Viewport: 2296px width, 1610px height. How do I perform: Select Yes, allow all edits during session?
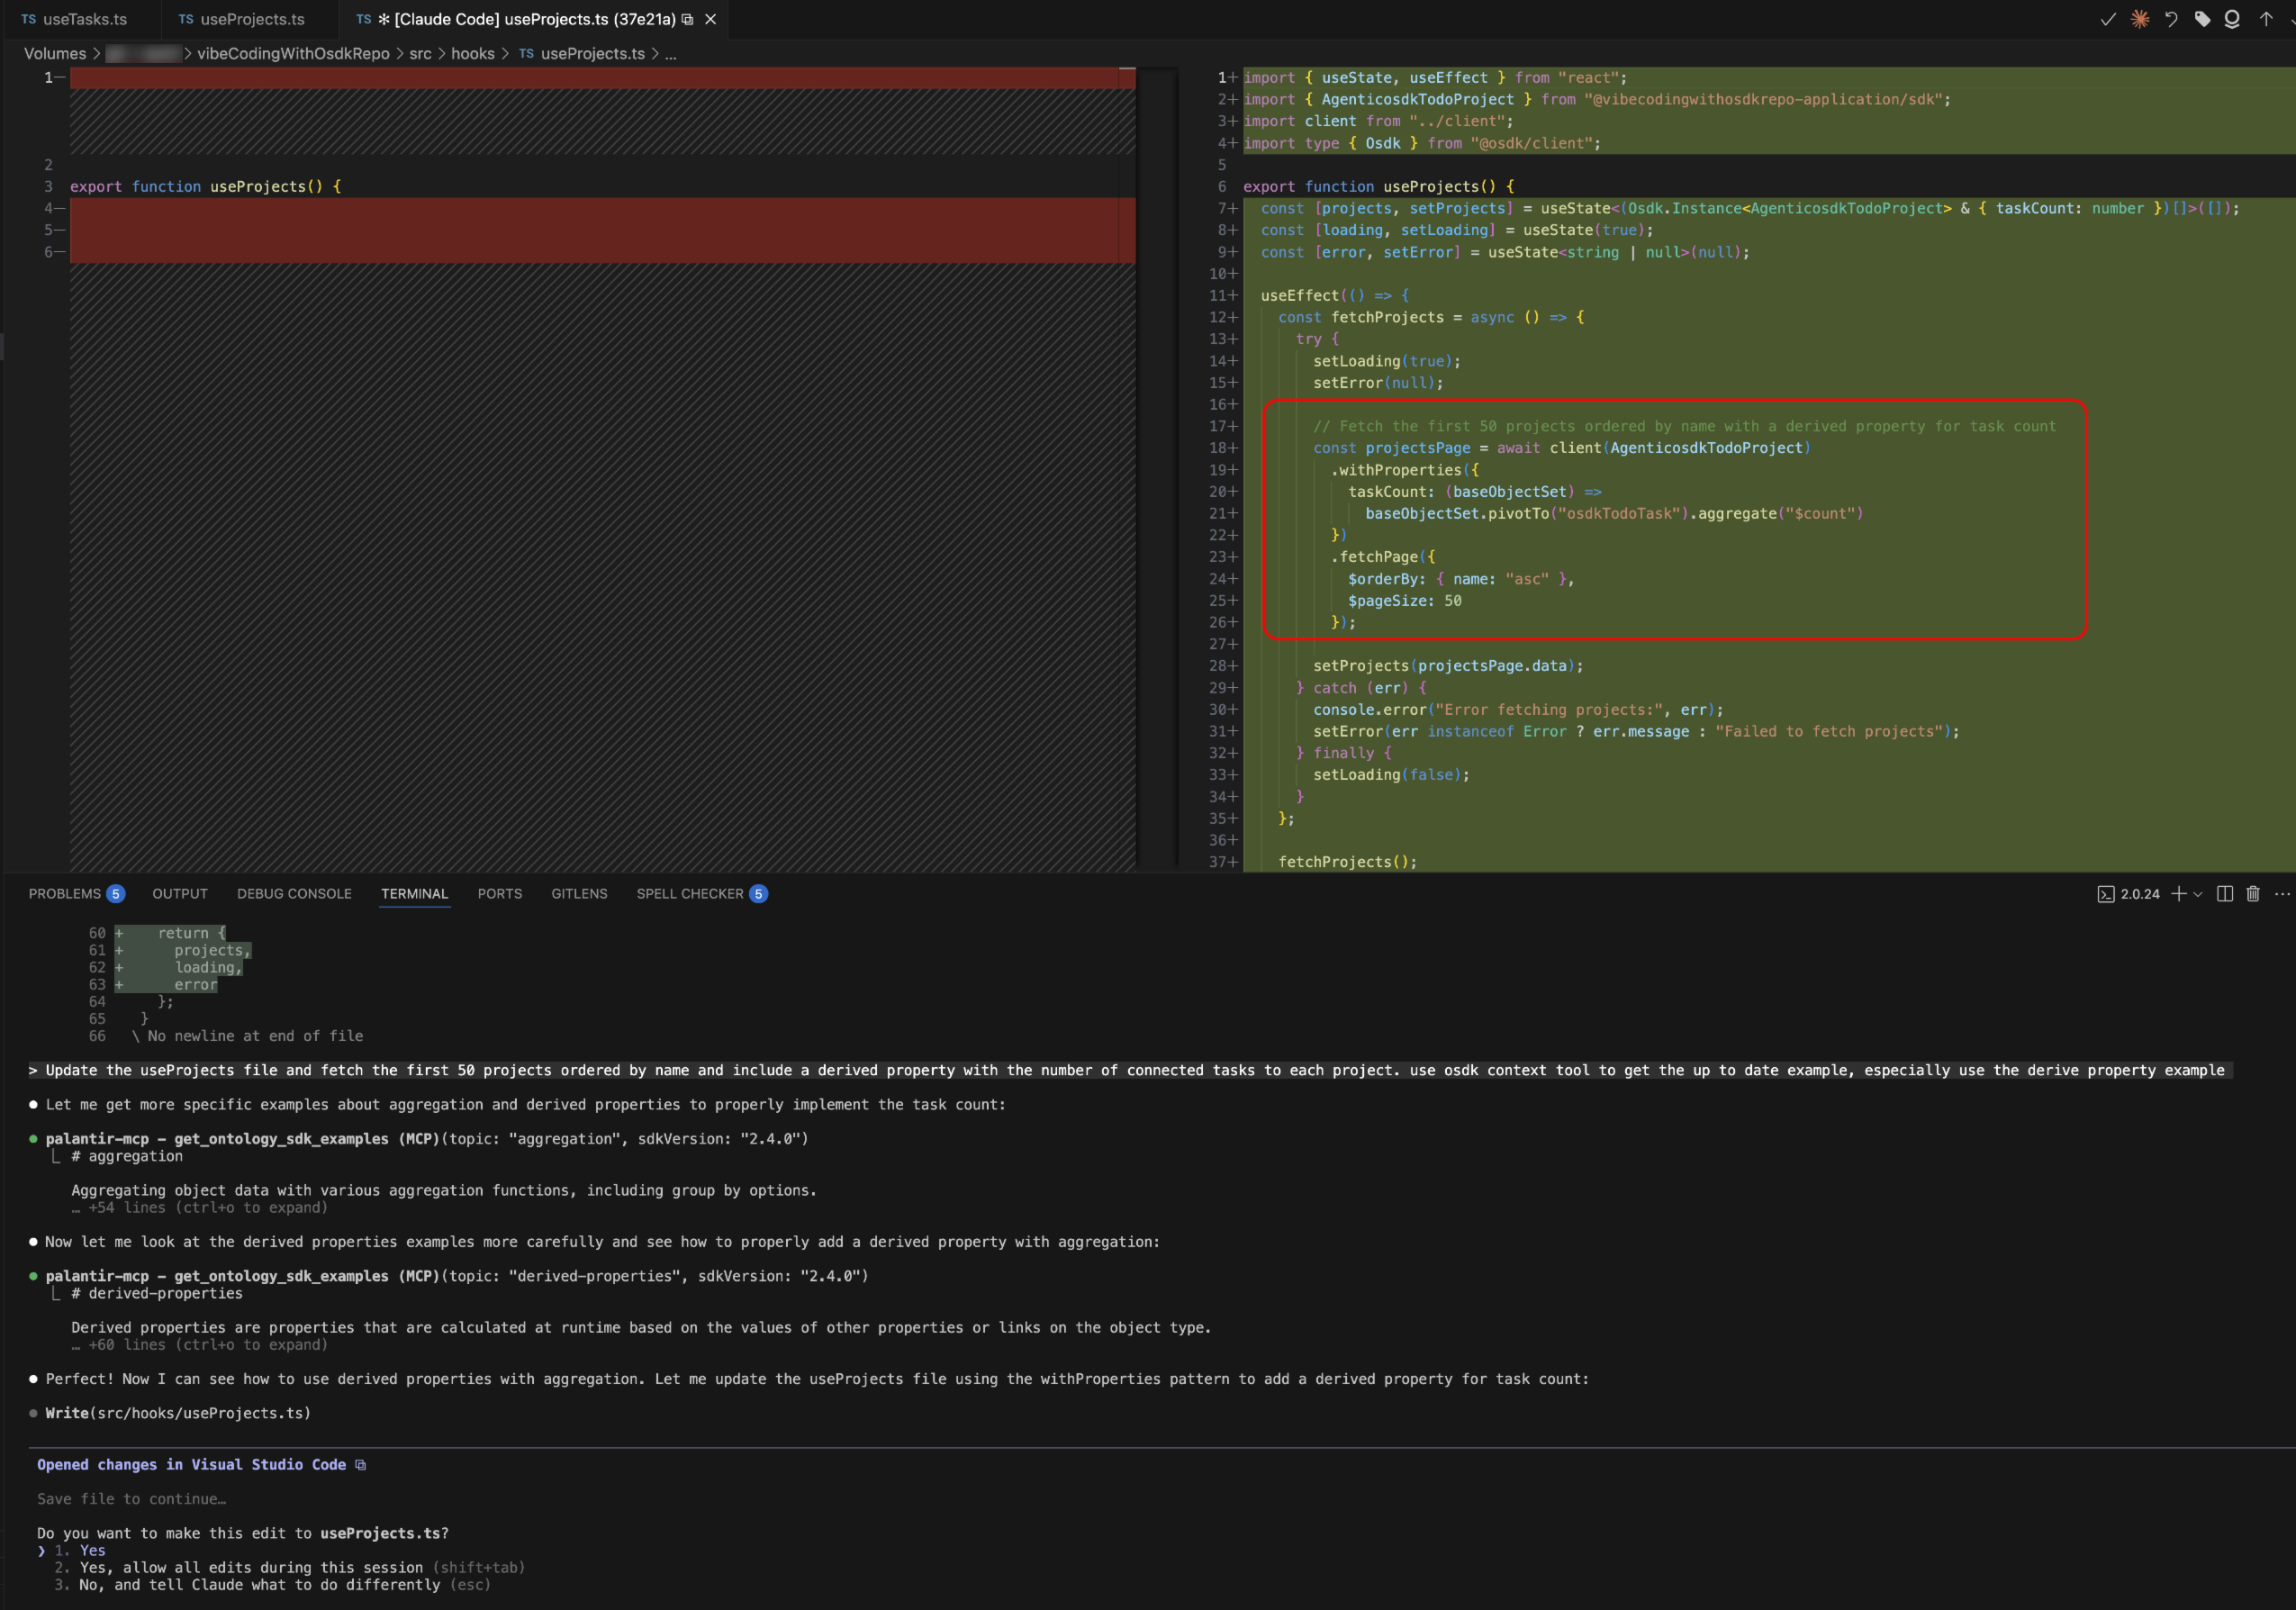tap(250, 1568)
